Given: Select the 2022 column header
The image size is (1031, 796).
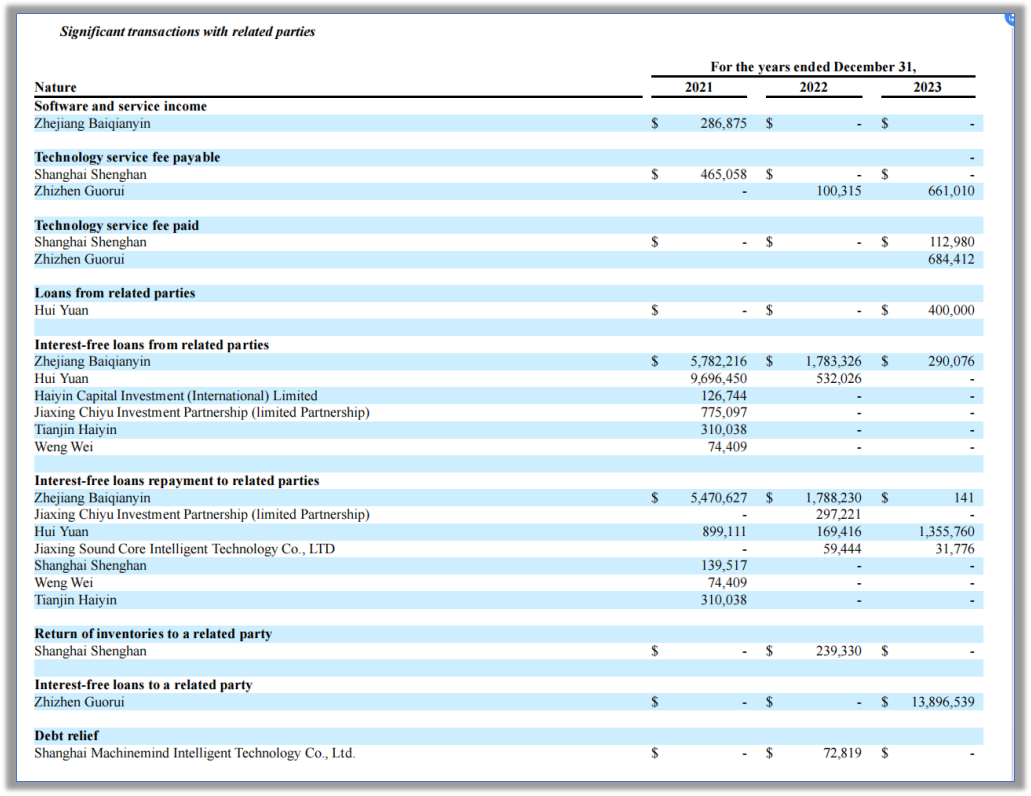Looking at the screenshot, I should 813,87.
